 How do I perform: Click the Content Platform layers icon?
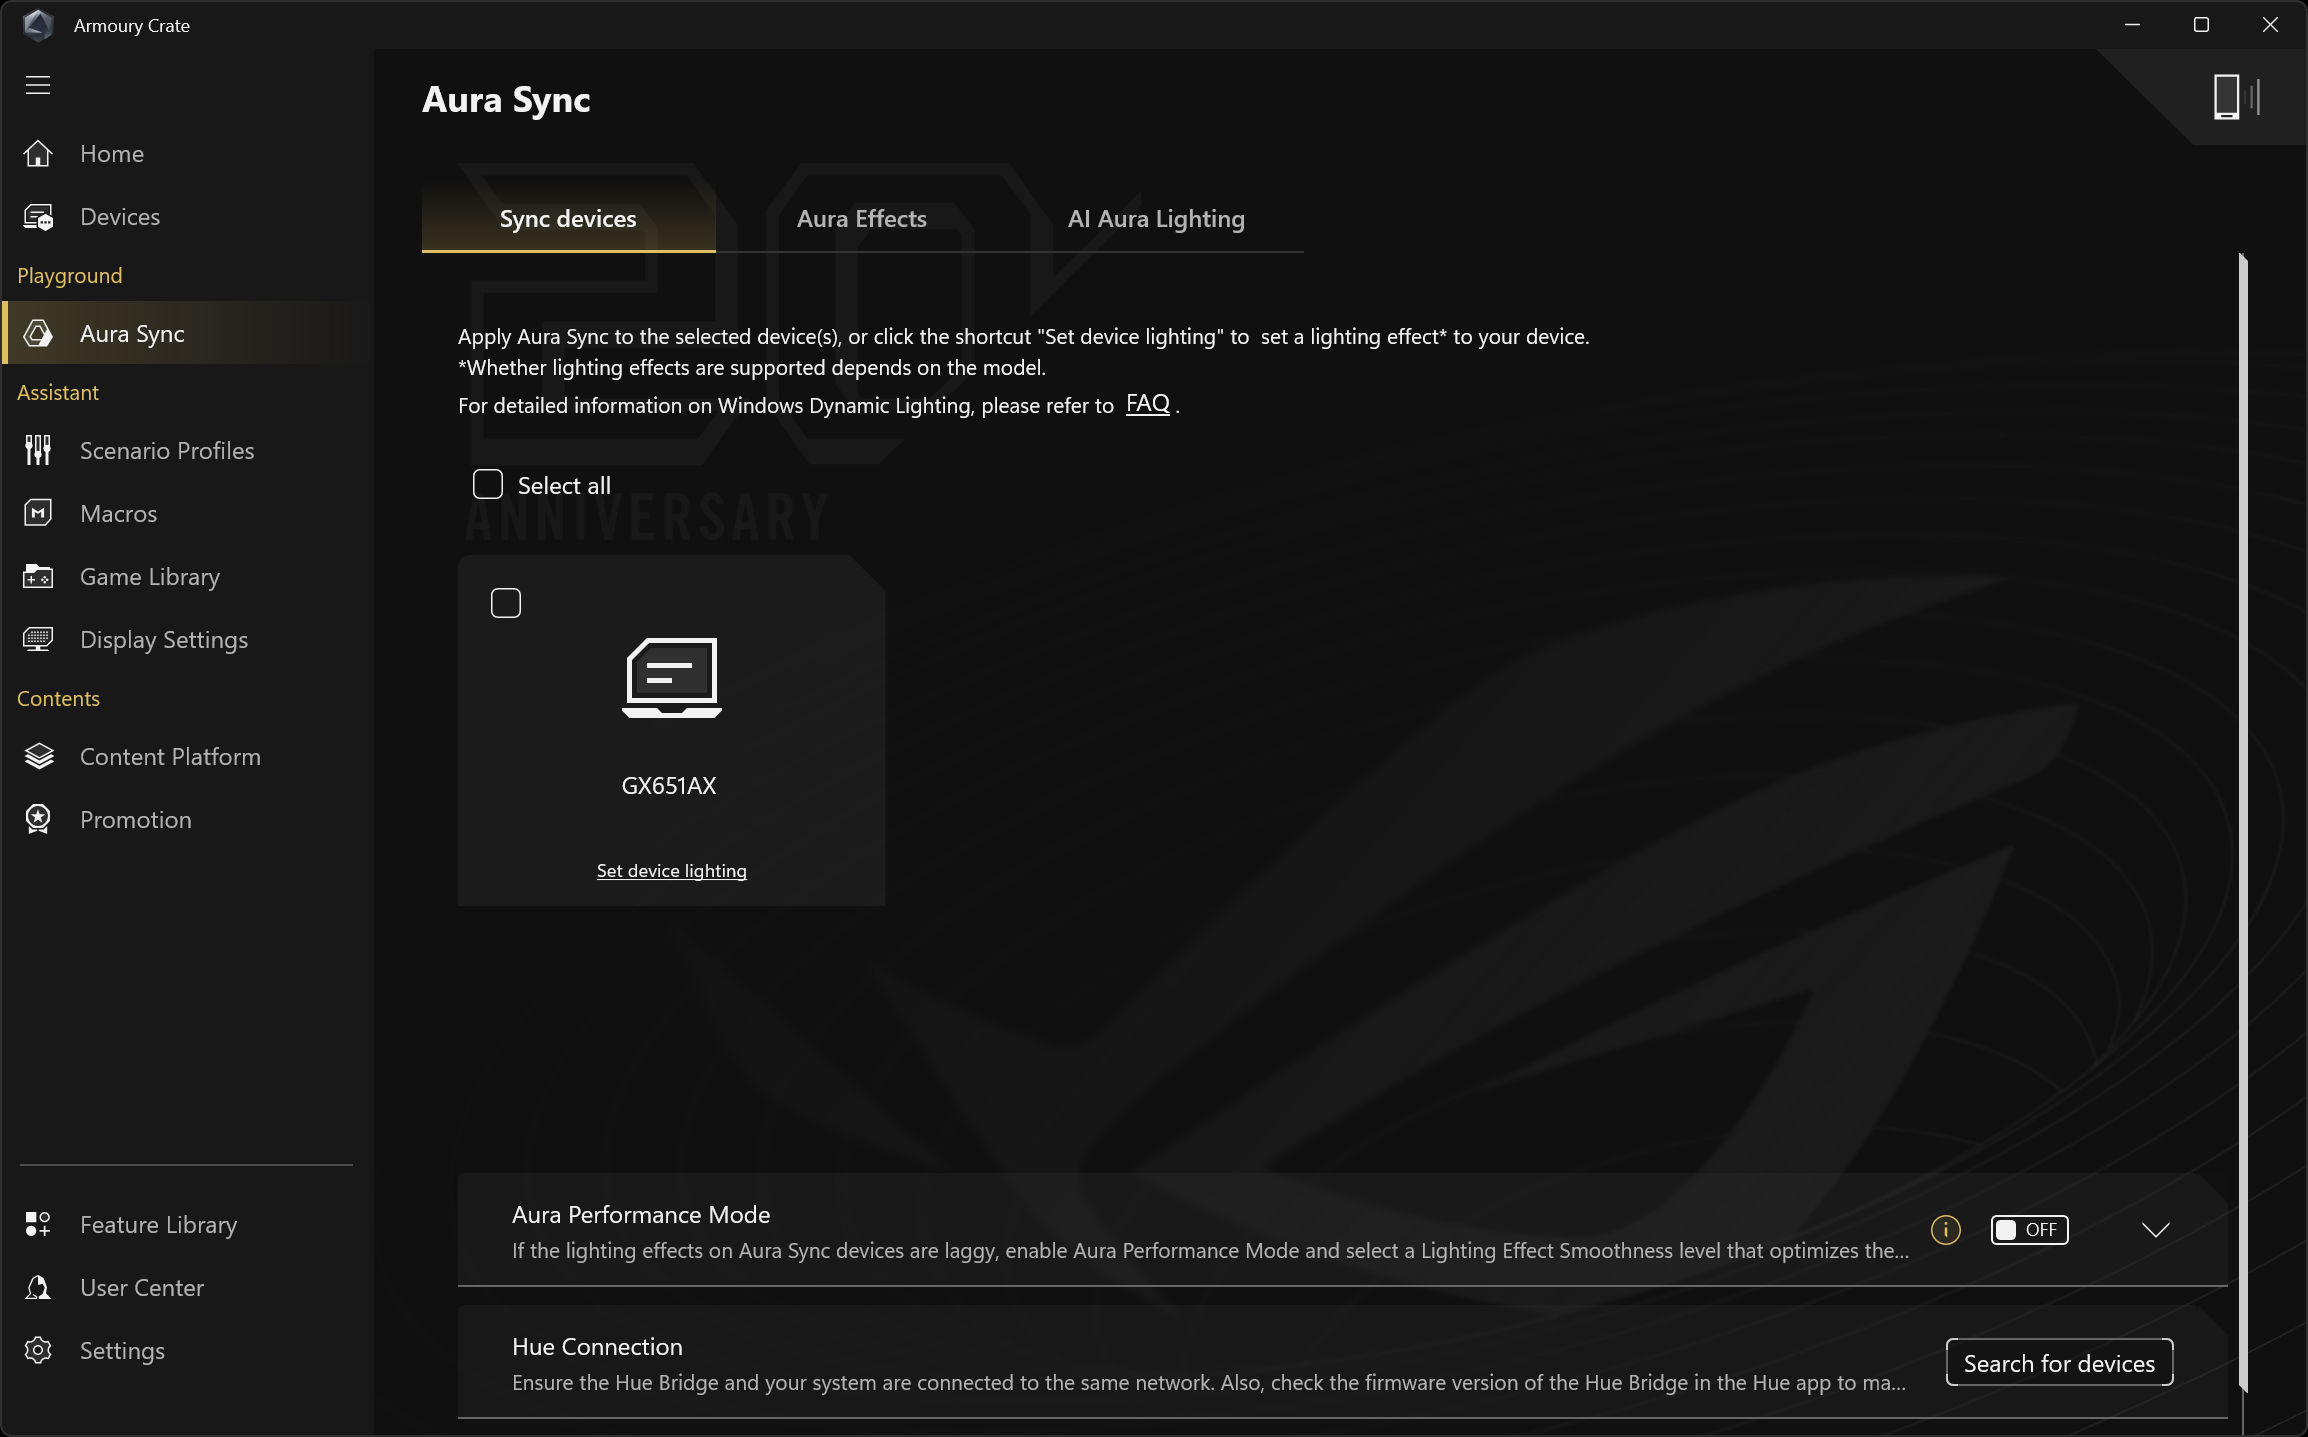38,756
